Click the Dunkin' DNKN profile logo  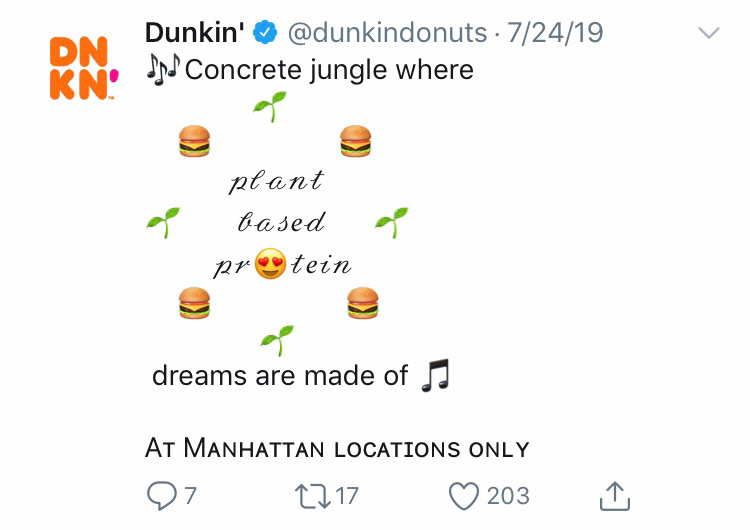[84, 68]
